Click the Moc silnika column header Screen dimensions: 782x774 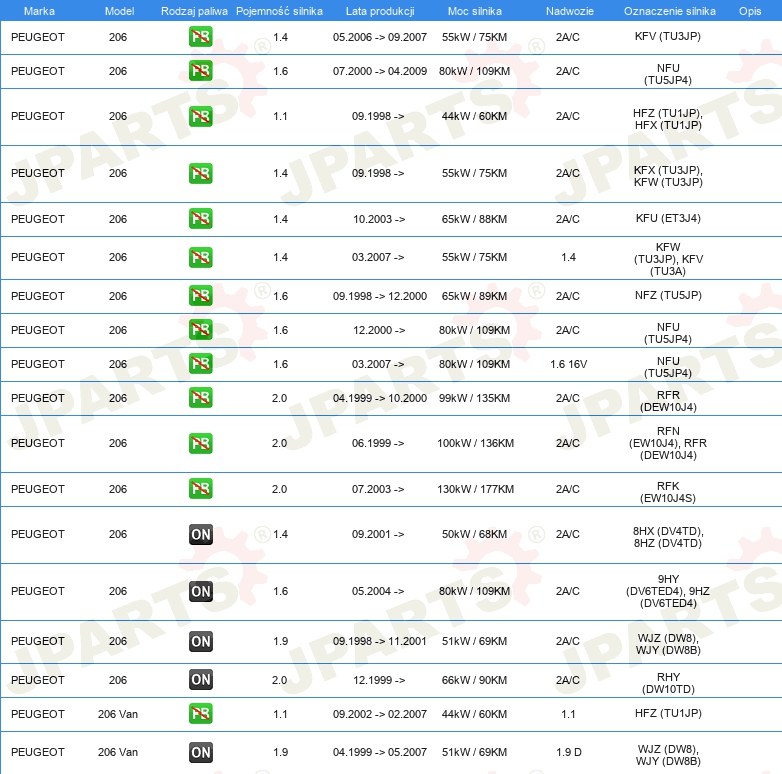(x=474, y=11)
